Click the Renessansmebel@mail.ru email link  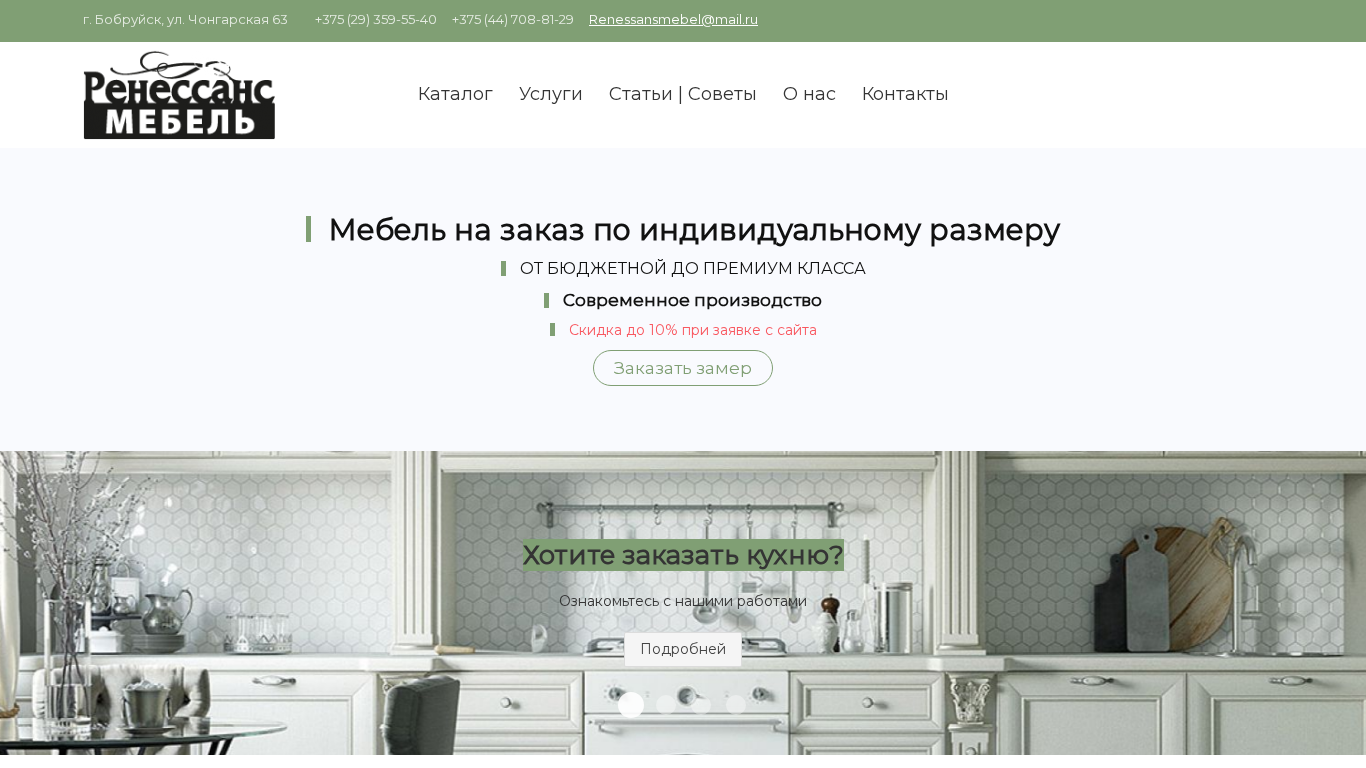(x=673, y=20)
